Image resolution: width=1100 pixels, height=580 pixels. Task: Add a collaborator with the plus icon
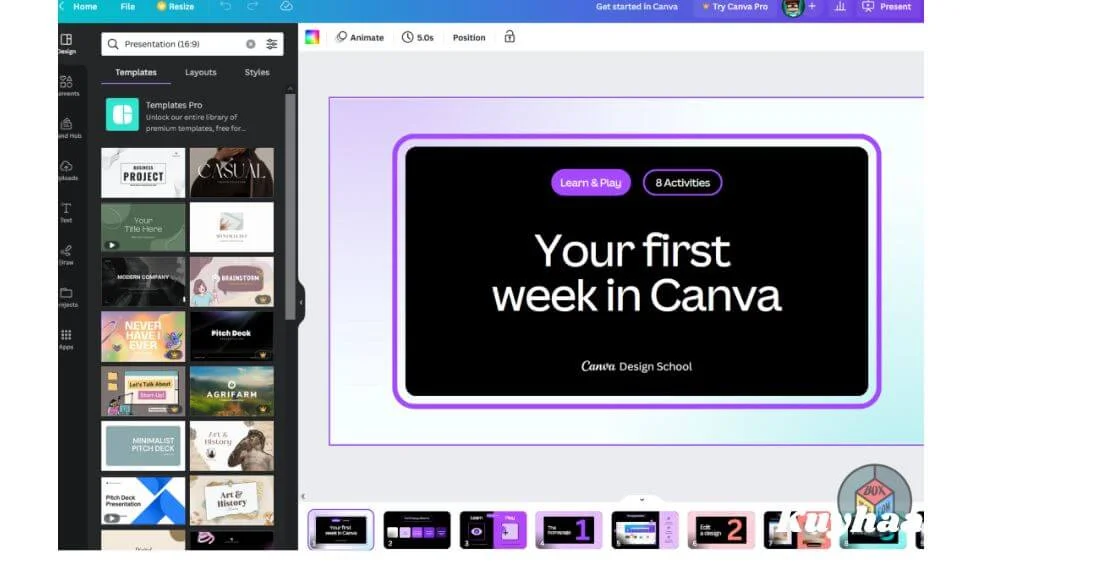point(812,6)
